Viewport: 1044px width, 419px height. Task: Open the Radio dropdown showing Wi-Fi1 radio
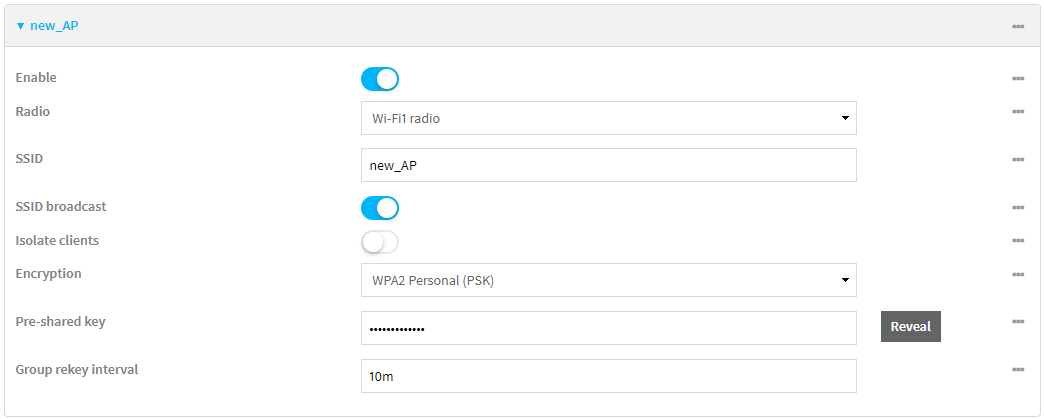608,118
